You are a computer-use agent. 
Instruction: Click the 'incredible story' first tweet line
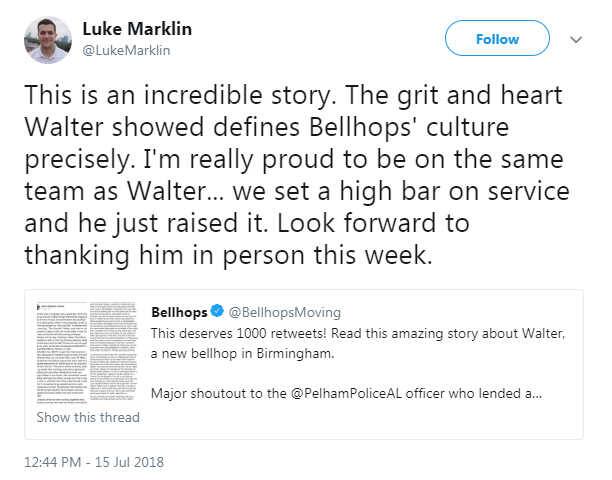click(x=293, y=95)
